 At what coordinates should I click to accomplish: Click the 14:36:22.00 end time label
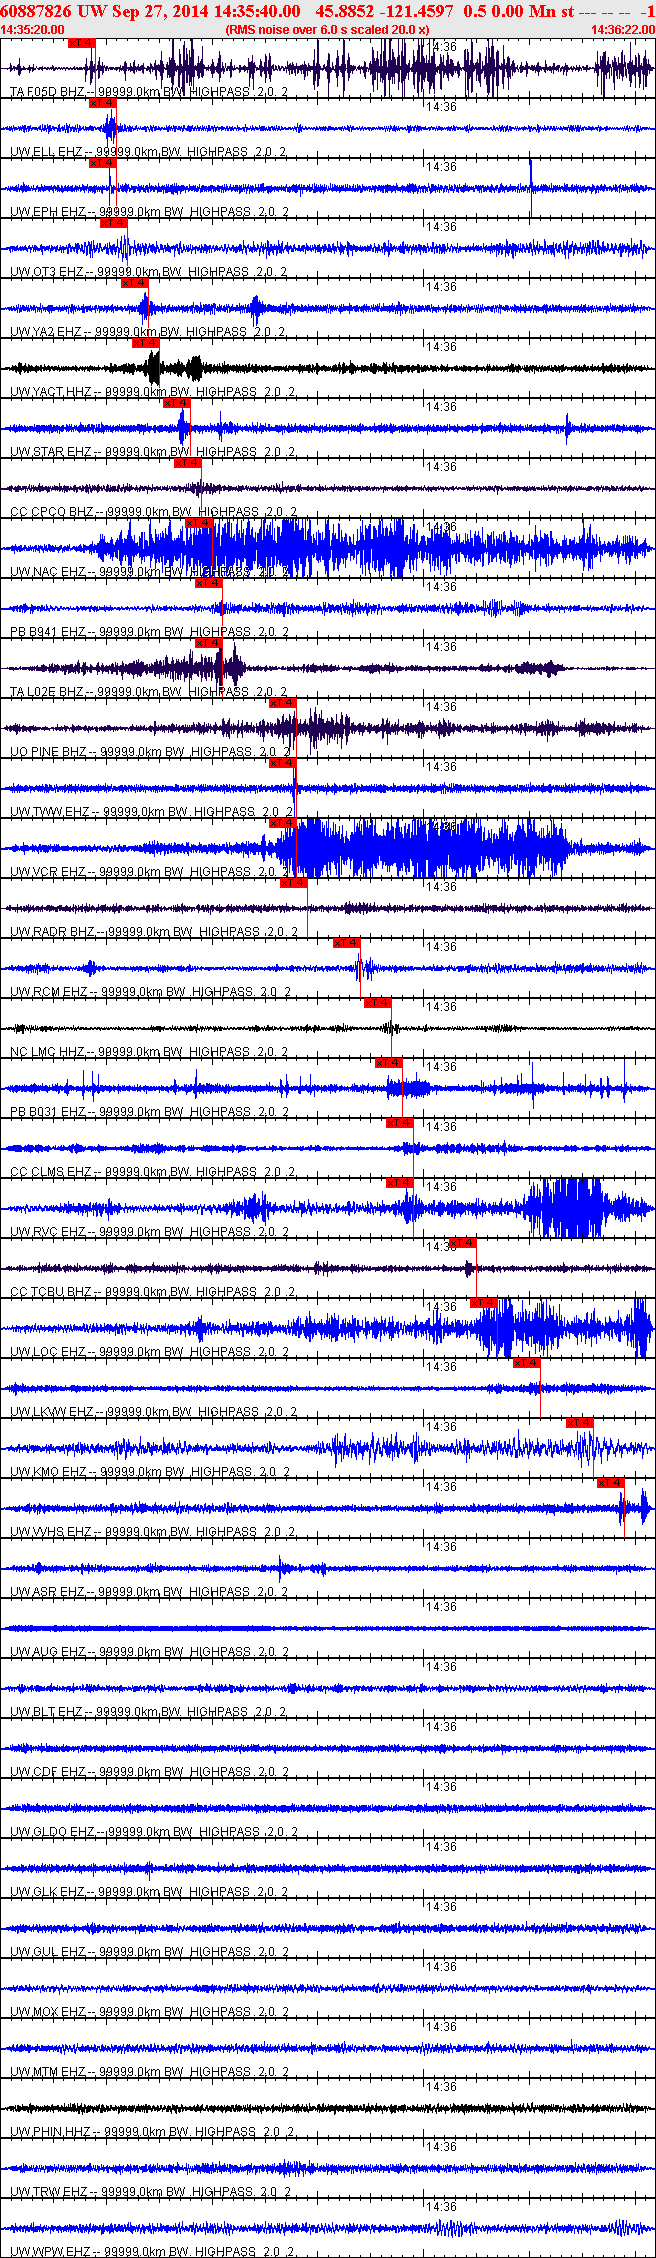click(x=622, y=30)
